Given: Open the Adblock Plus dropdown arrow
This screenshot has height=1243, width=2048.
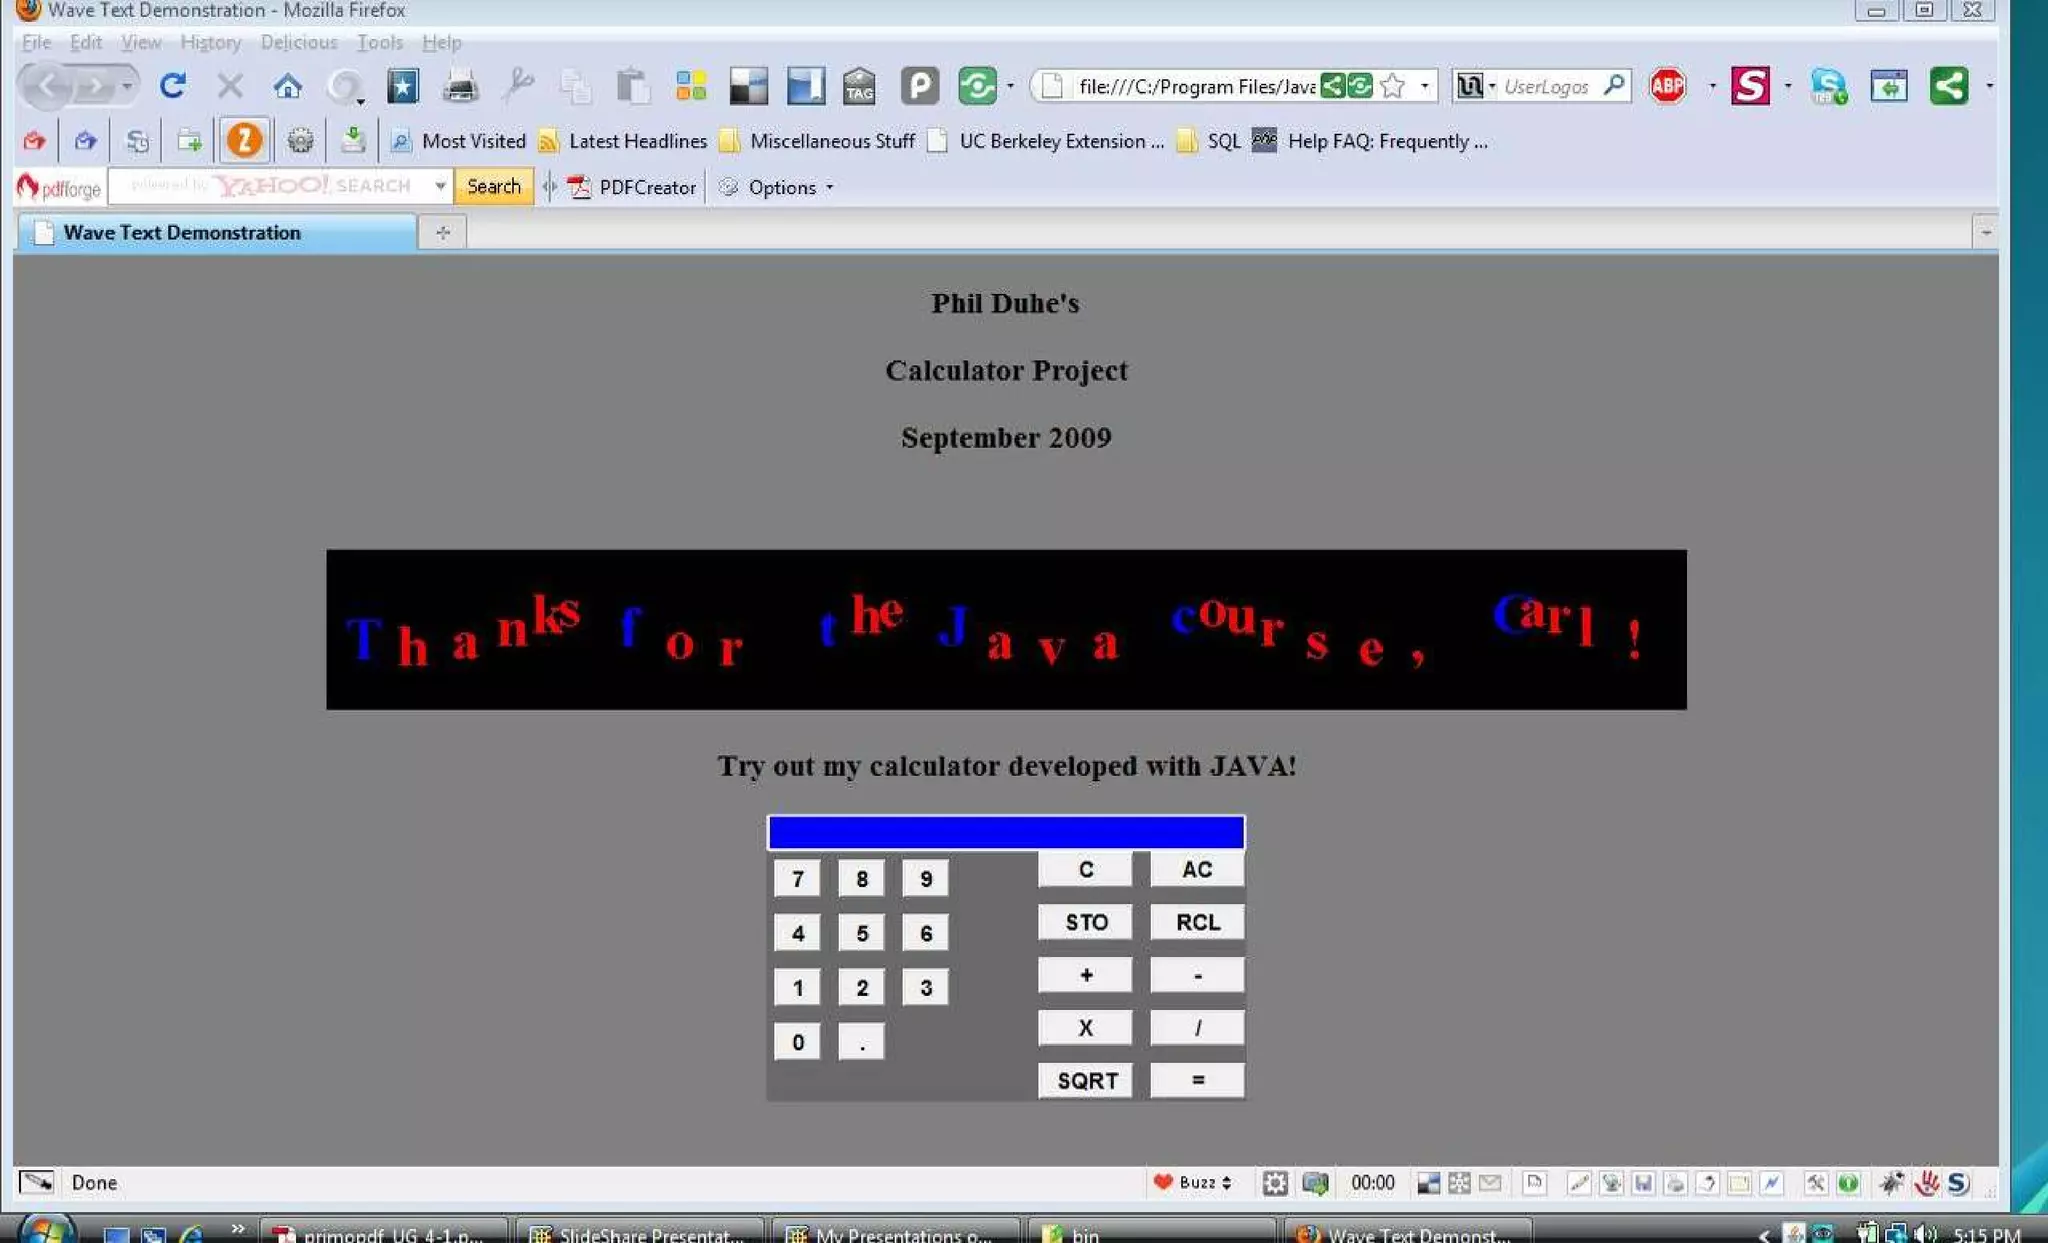Looking at the screenshot, I should tap(1712, 86).
